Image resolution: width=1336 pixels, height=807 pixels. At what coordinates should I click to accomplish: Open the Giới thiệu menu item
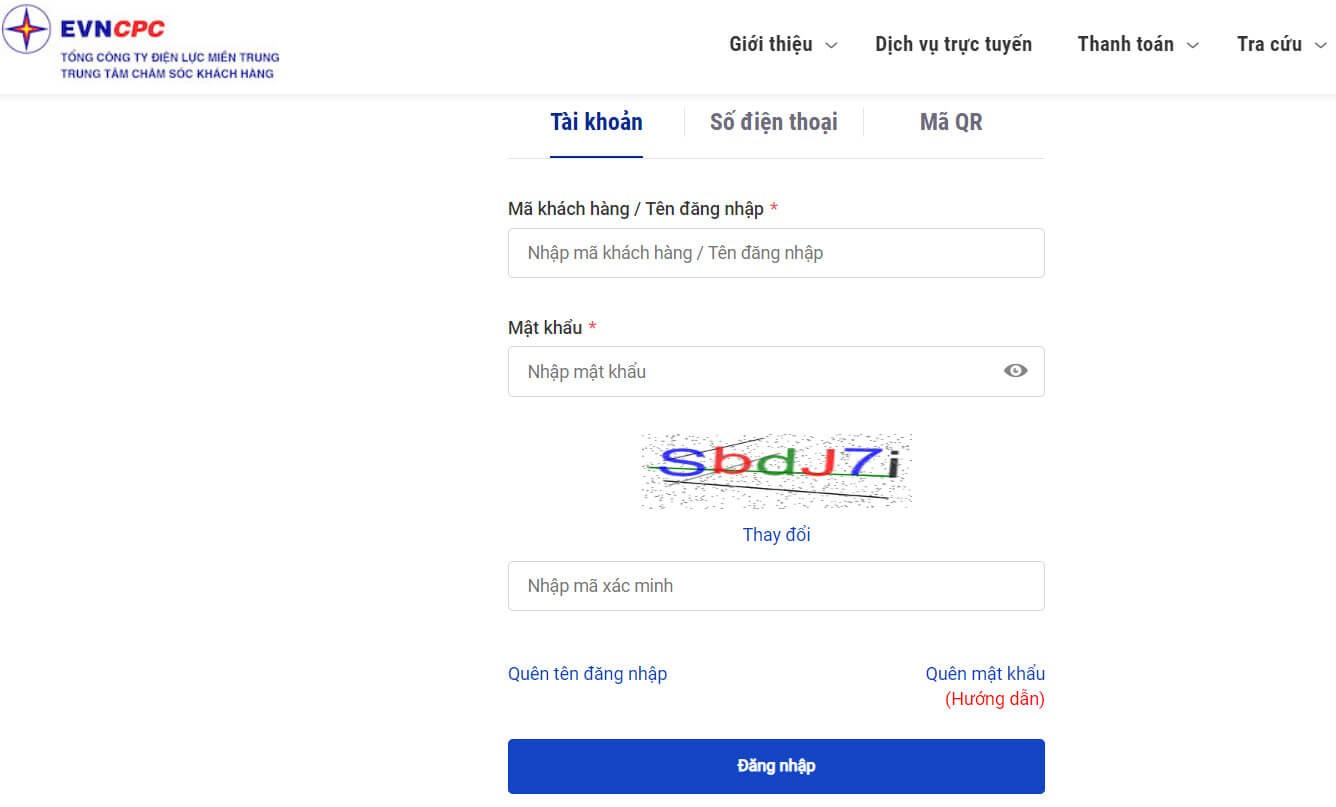tap(771, 44)
